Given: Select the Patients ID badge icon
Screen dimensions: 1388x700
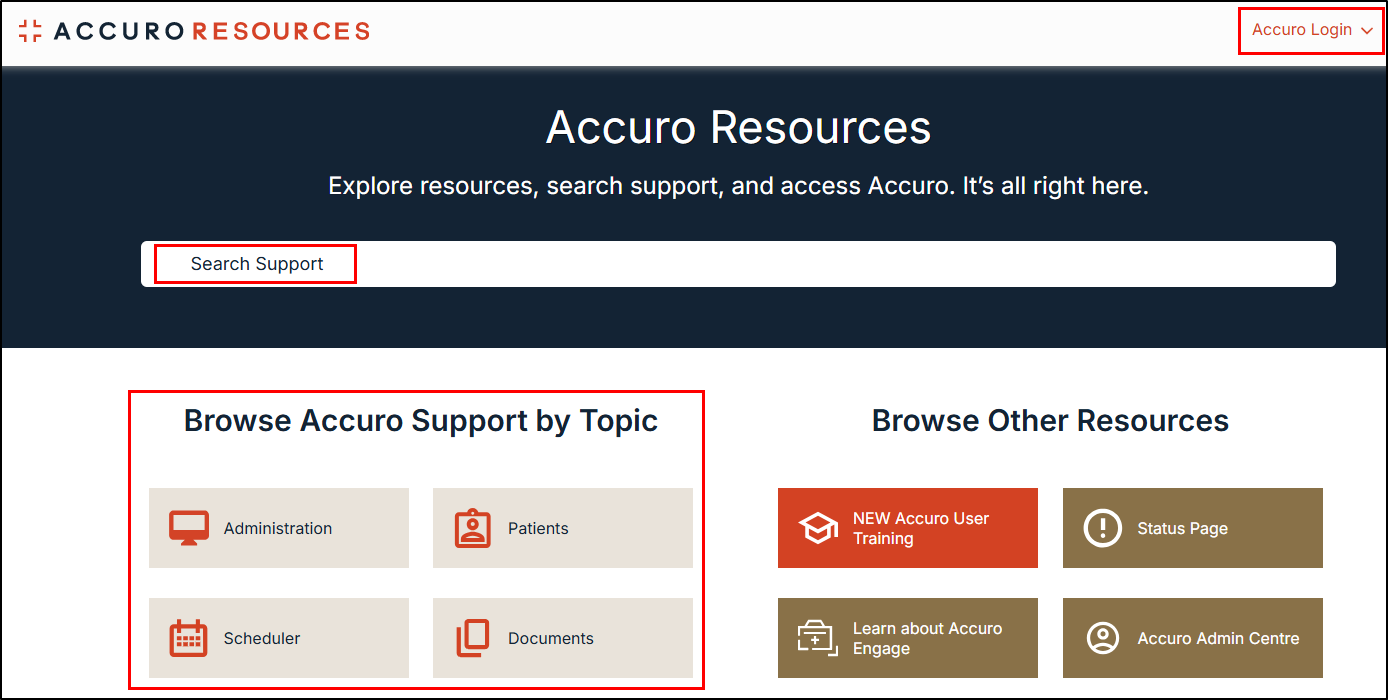Looking at the screenshot, I should (470, 528).
